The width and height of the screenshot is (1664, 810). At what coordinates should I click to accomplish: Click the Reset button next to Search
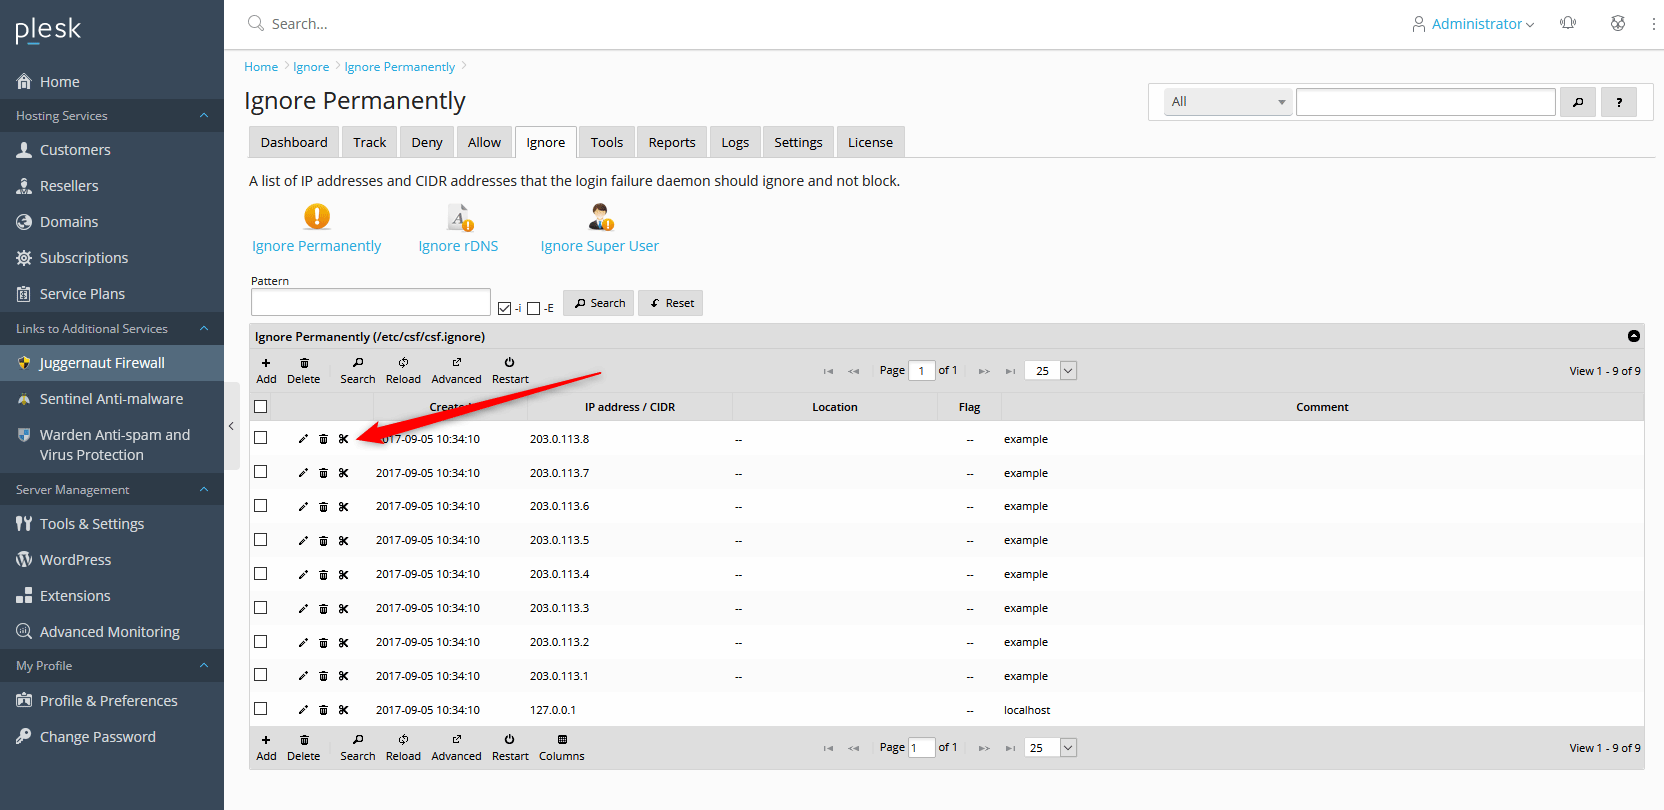coord(671,303)
